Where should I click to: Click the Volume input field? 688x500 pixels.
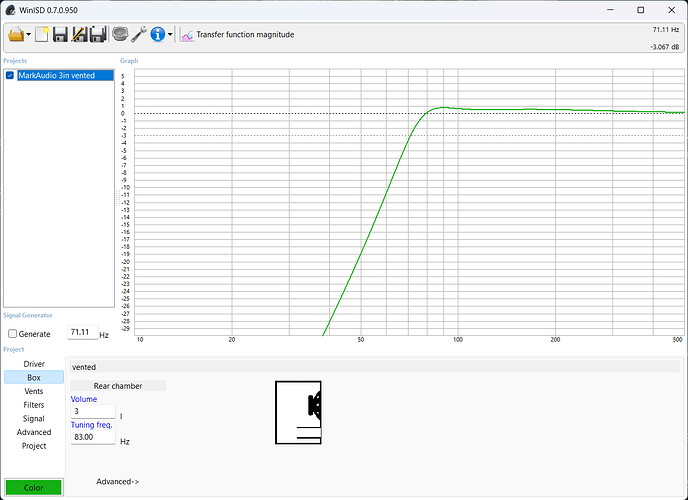tap(93, 412)
